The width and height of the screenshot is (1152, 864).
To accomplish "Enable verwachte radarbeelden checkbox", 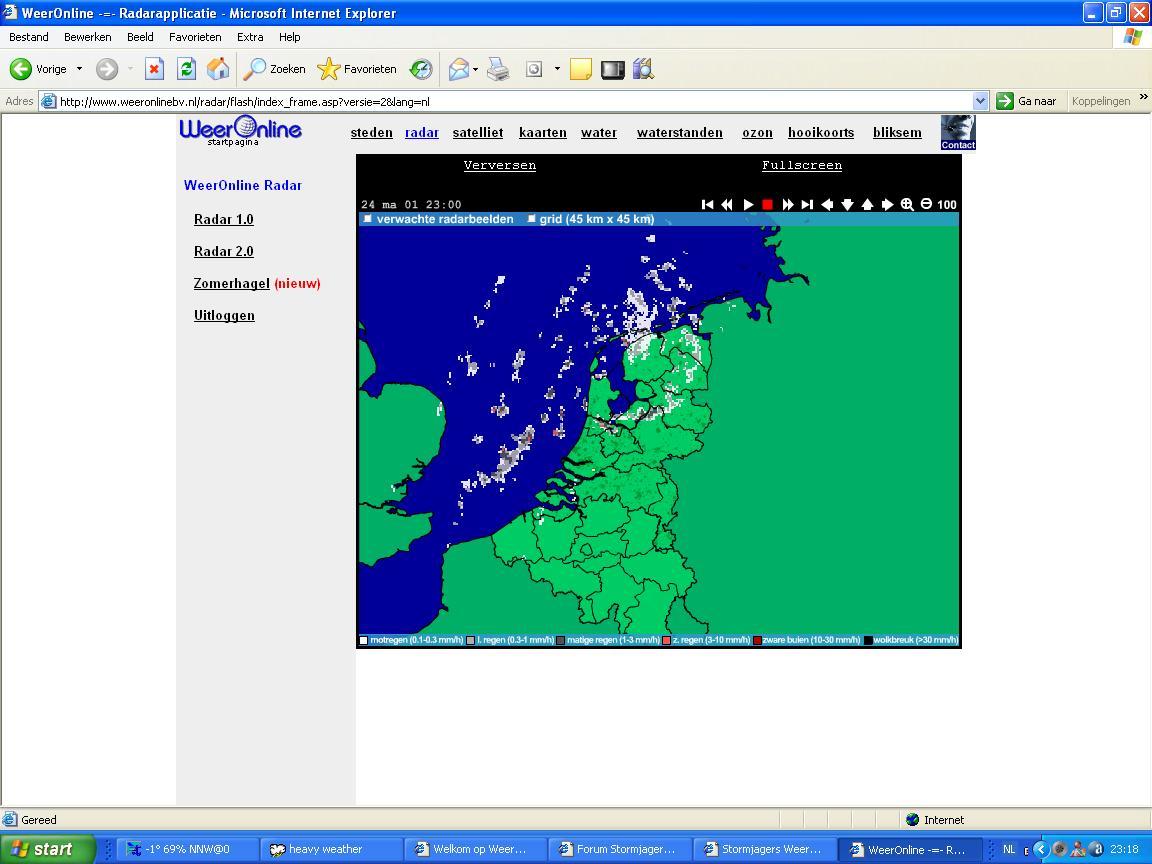I will click(368, 219).
